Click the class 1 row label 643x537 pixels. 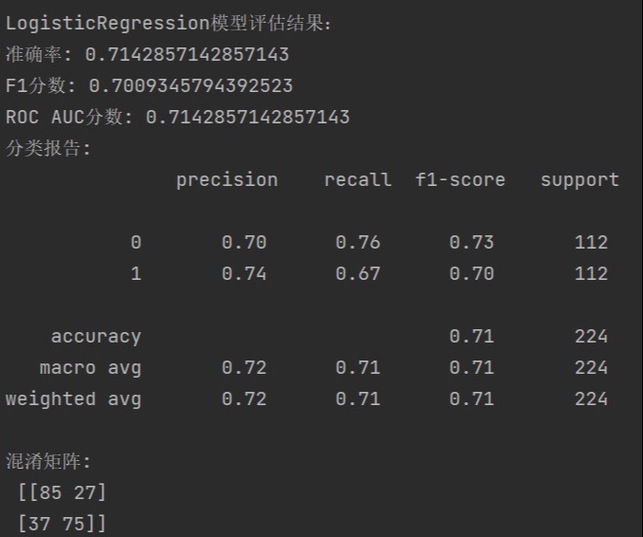click(135, 273)
